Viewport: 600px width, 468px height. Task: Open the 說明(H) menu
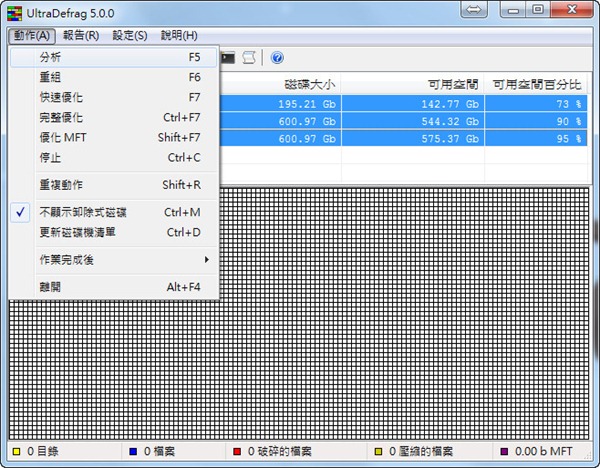(x=179, y=36)
